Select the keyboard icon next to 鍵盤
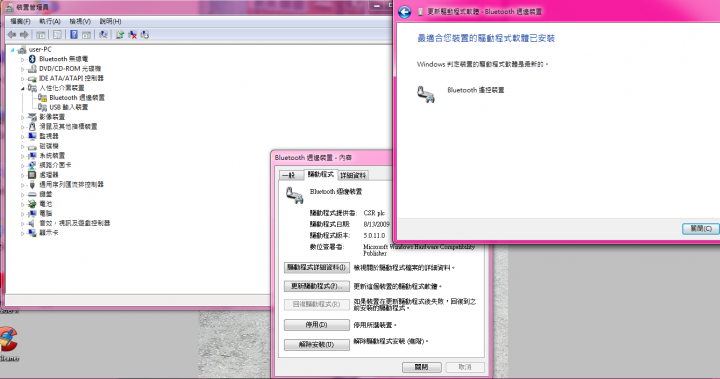This screenshot has height=379, width=720. 32,194
